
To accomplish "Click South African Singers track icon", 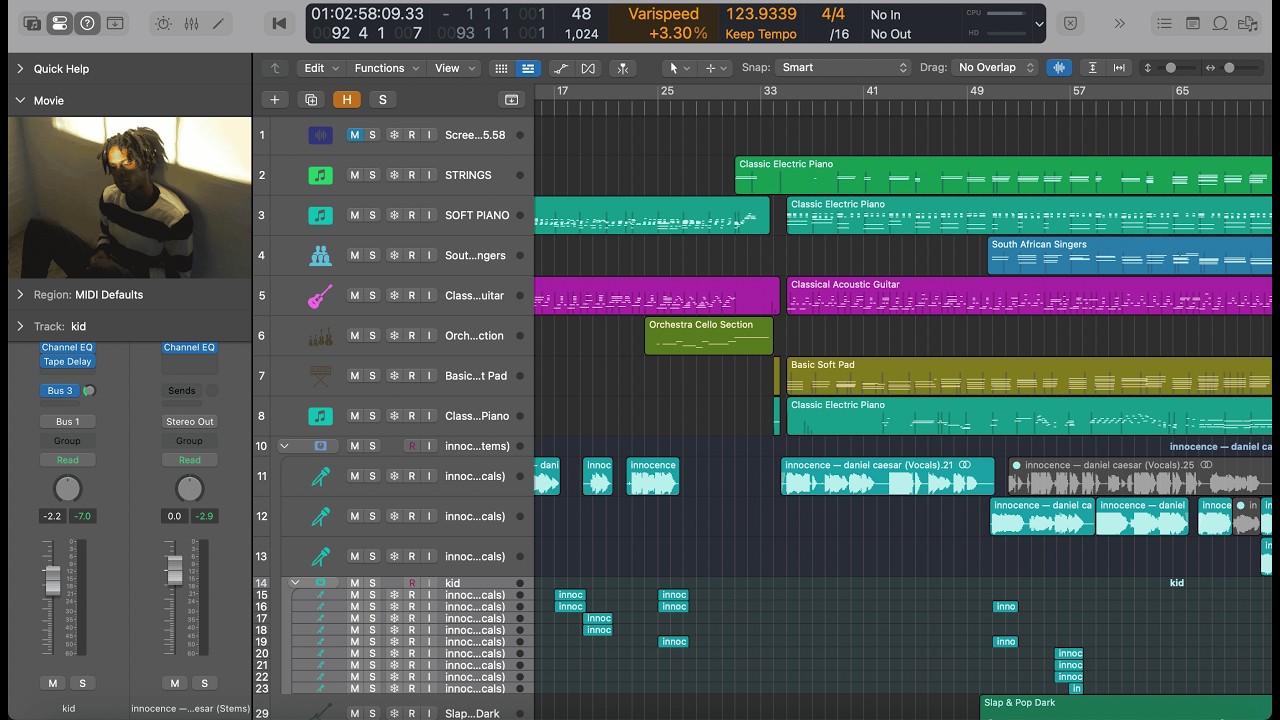I will pyautogui.click(x=320, y=255).
